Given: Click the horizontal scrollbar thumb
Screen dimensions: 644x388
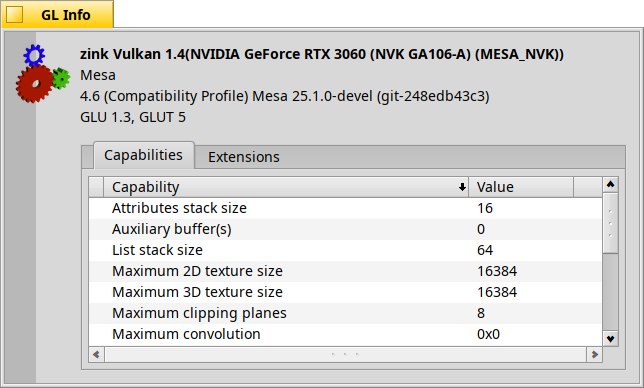Looking at the screenshot, I should tap(345, 354).
